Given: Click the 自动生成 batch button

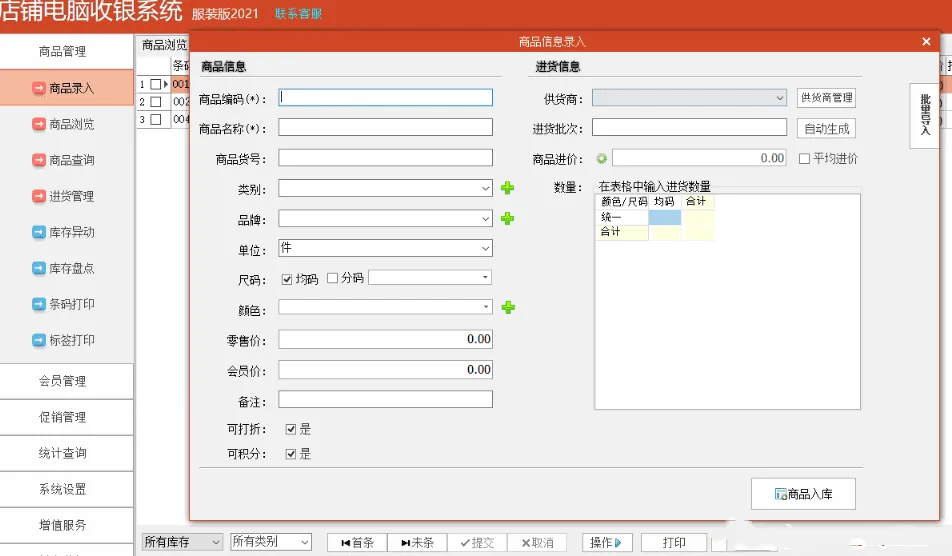Looking at the screenshot, I should pyautogui.click(x=826, y=128).
